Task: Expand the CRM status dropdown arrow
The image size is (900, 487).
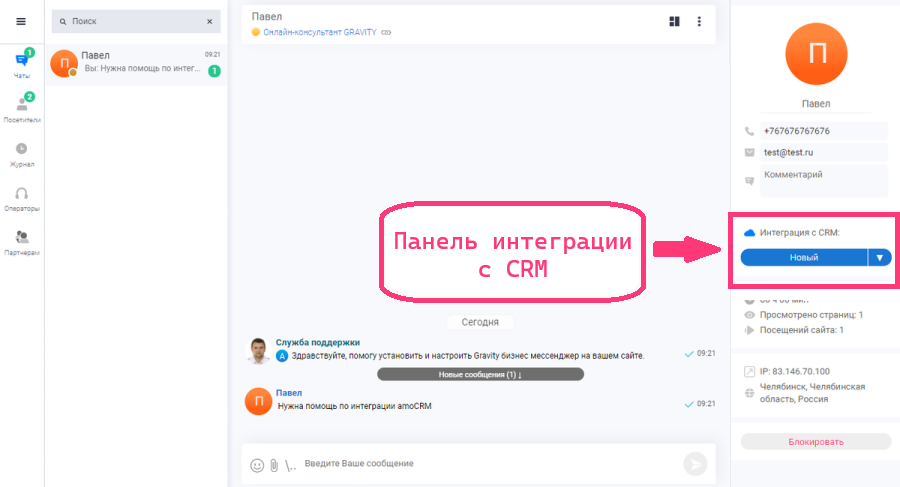Action: [x=880, y=257]
